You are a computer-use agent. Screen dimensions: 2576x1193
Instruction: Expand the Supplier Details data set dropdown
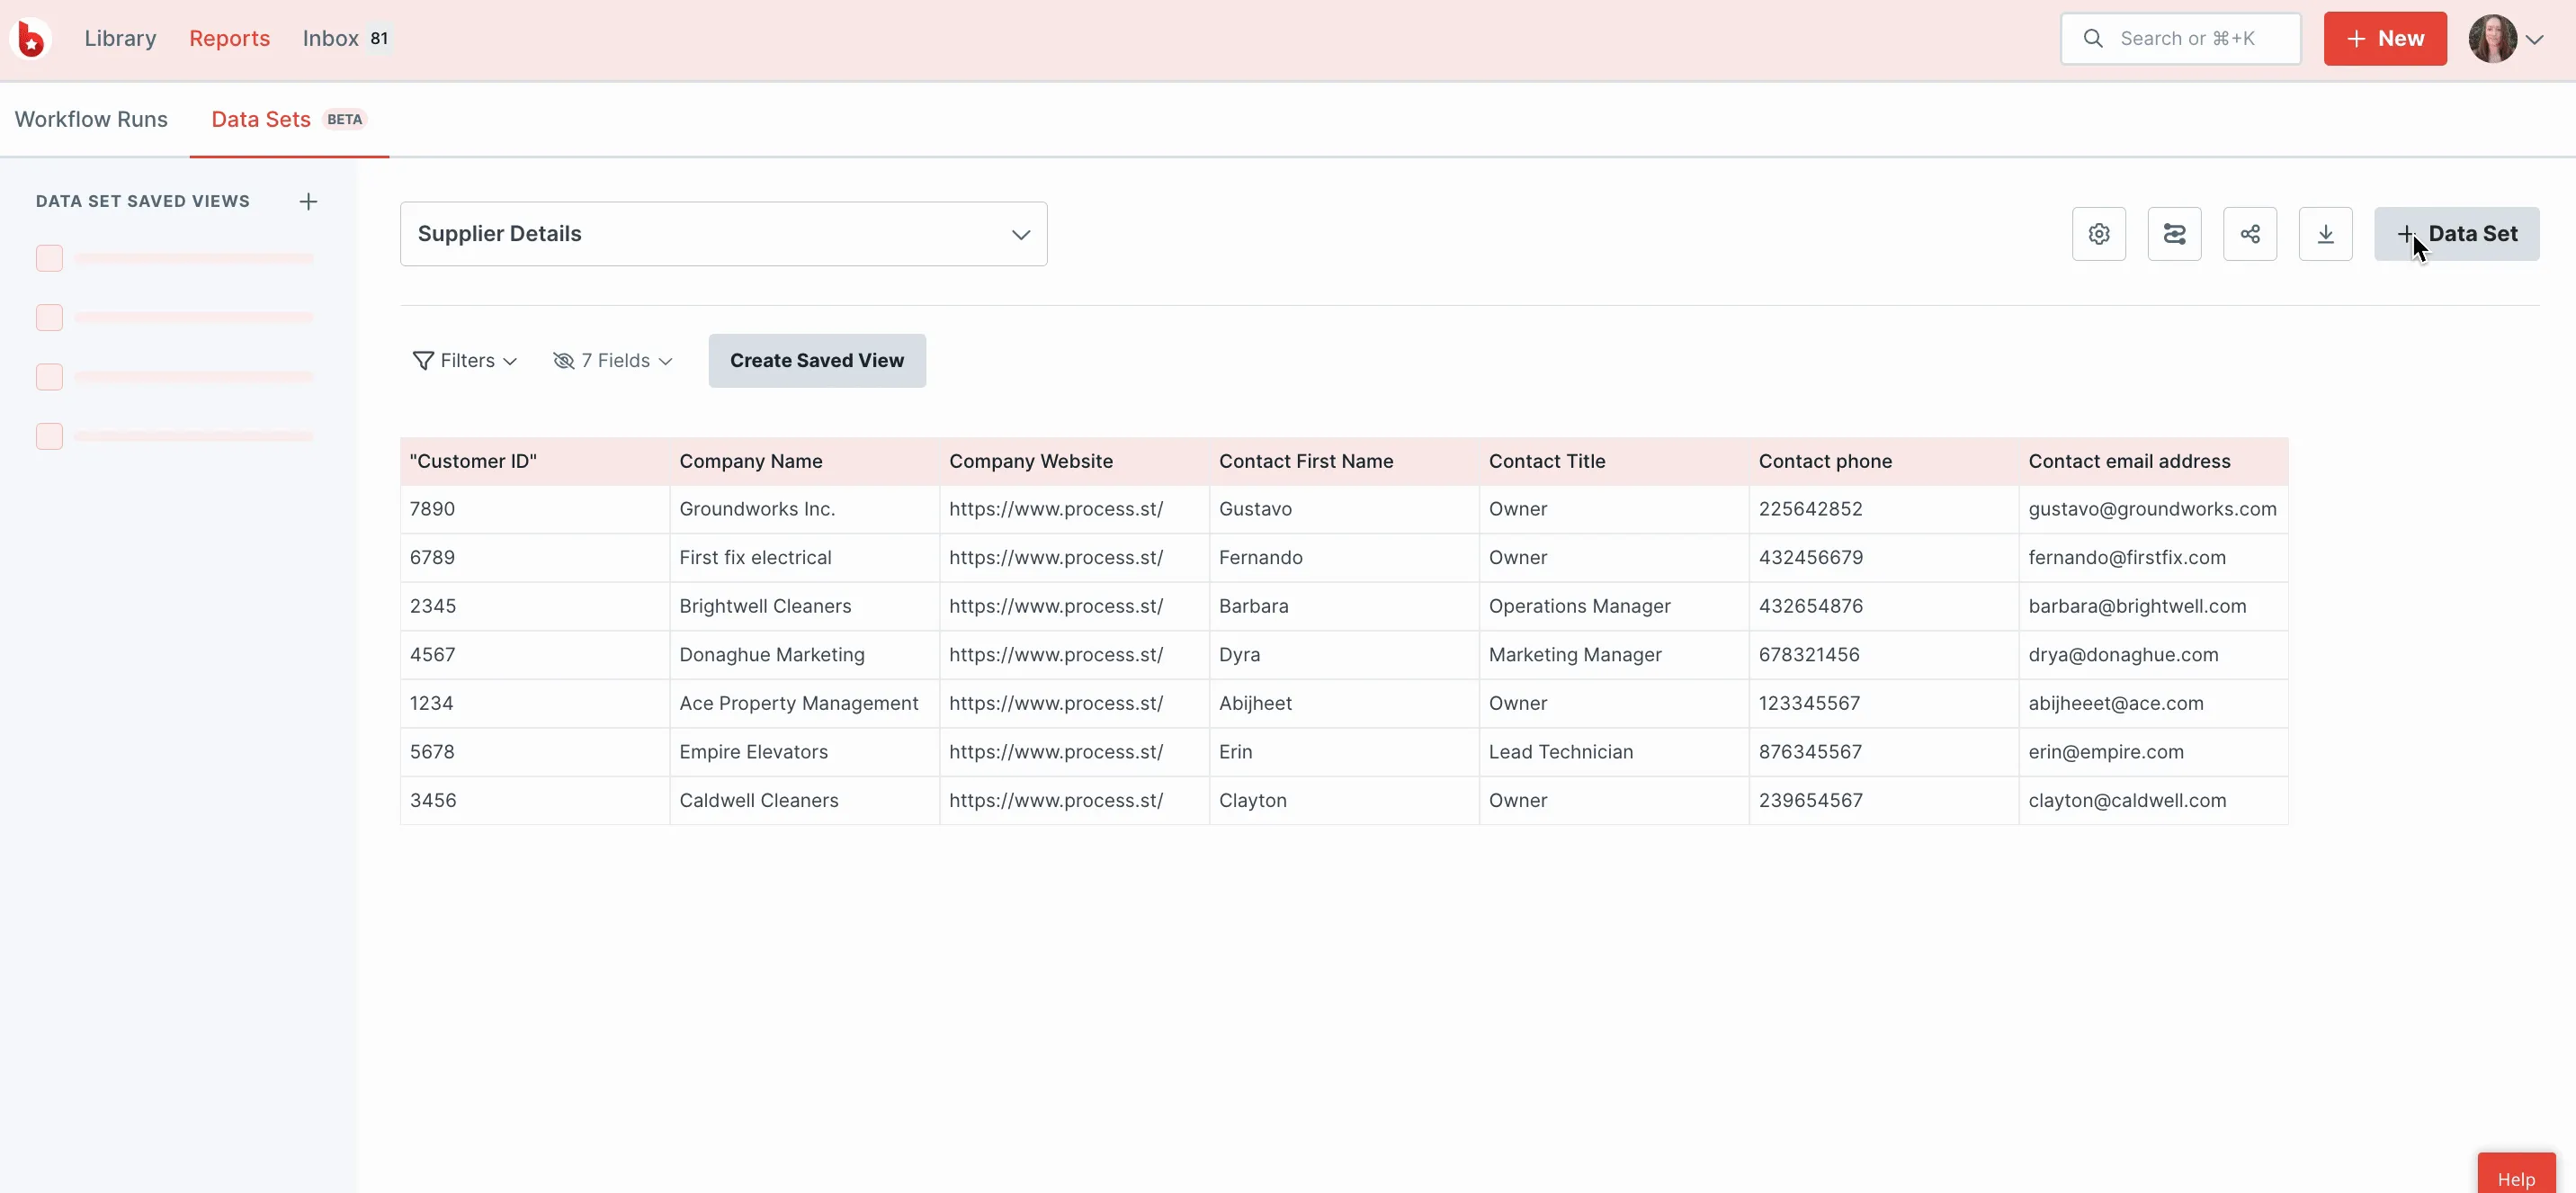723,234
